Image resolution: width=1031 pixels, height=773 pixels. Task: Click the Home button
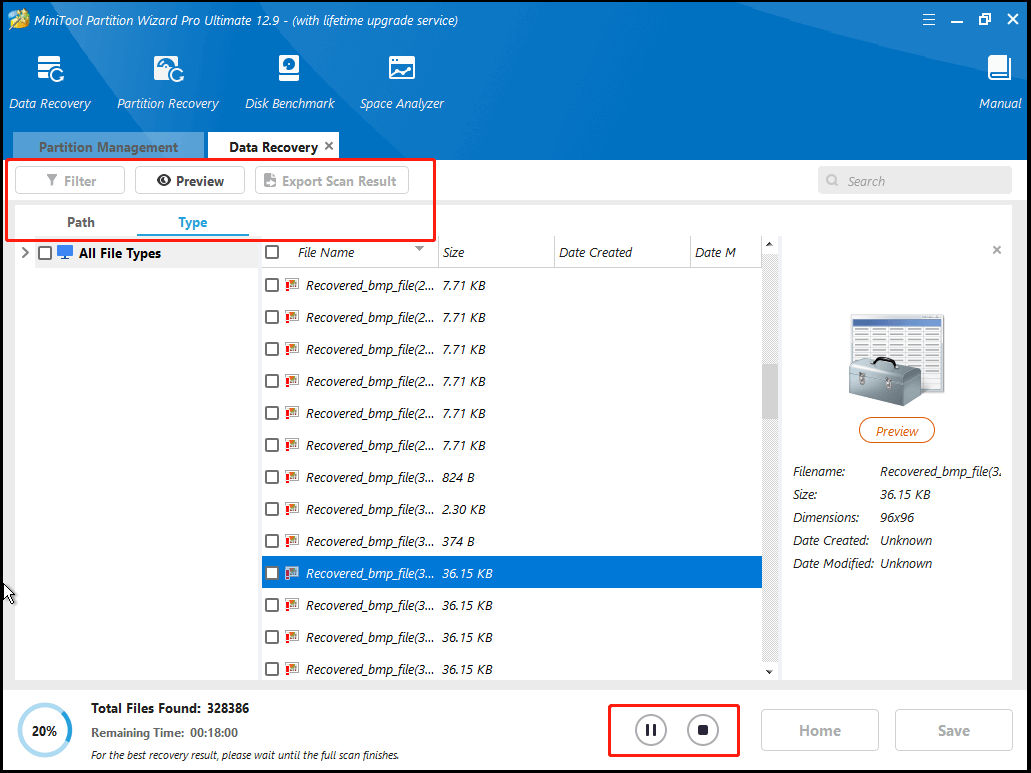click(819, 730)
